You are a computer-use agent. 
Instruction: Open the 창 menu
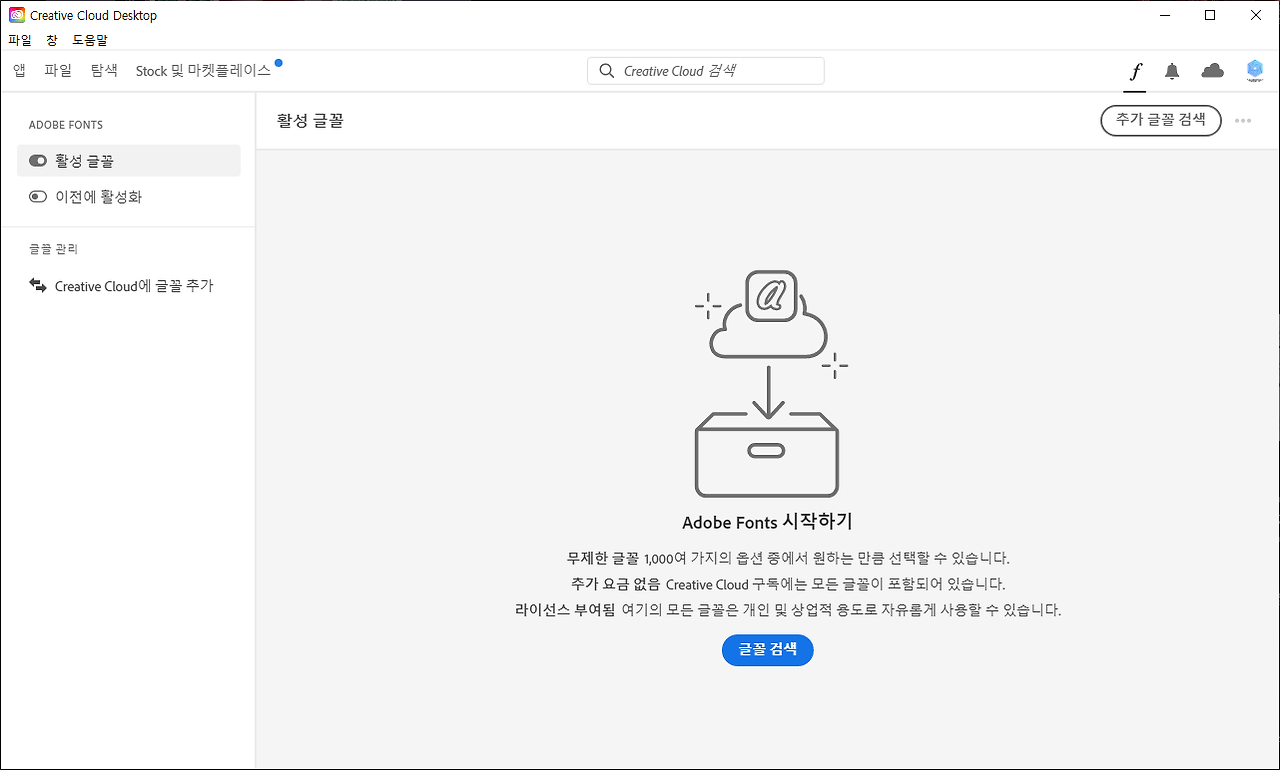pyautogui.click(x=52, y=40)
